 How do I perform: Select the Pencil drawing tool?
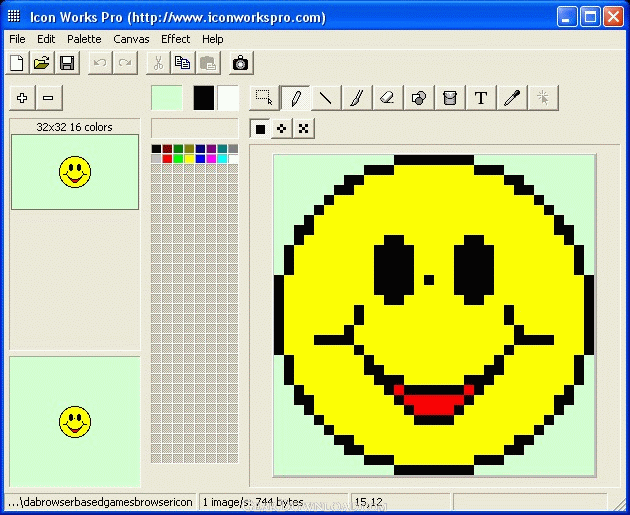[x=295, y=98]
